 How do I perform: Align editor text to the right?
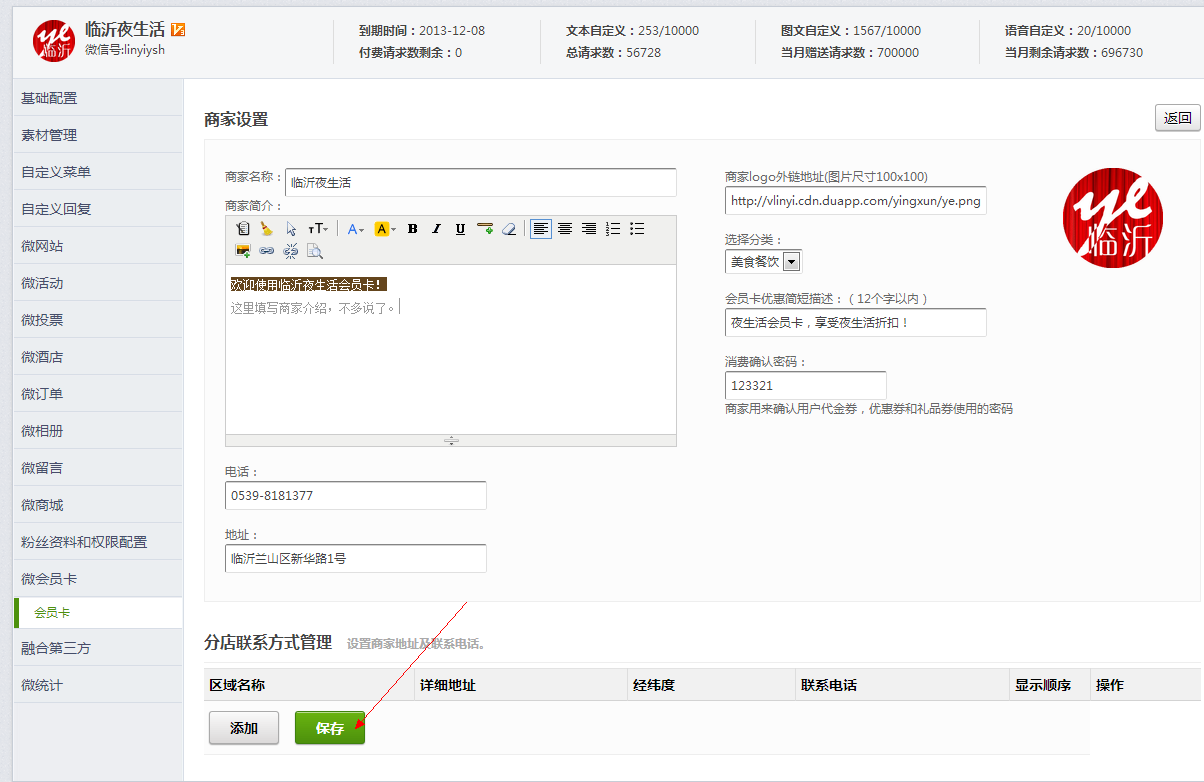pos(589,229)
